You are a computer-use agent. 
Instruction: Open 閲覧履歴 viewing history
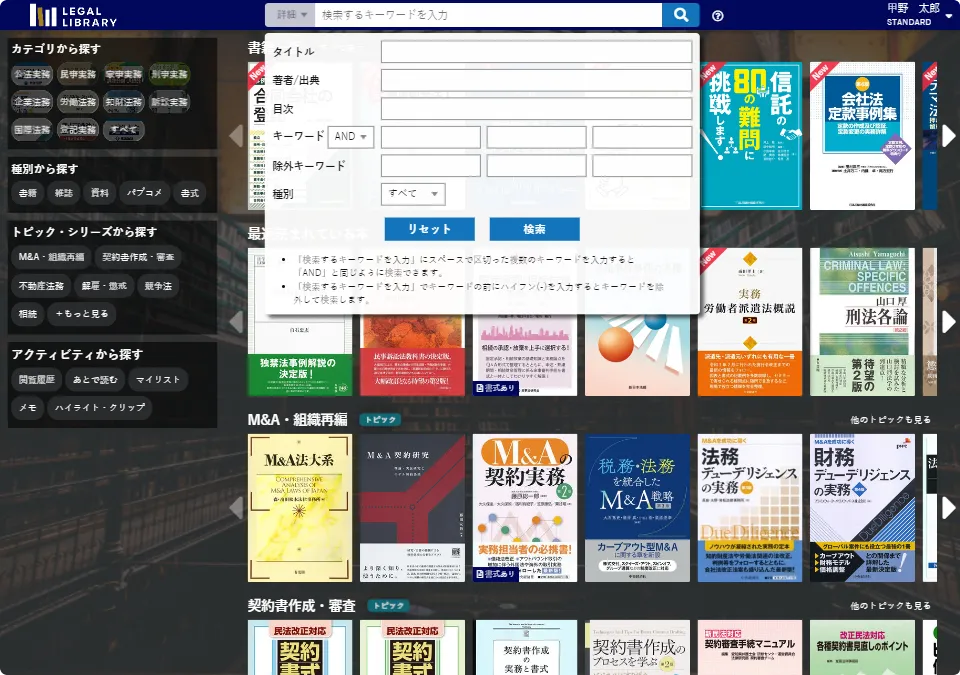37,380
